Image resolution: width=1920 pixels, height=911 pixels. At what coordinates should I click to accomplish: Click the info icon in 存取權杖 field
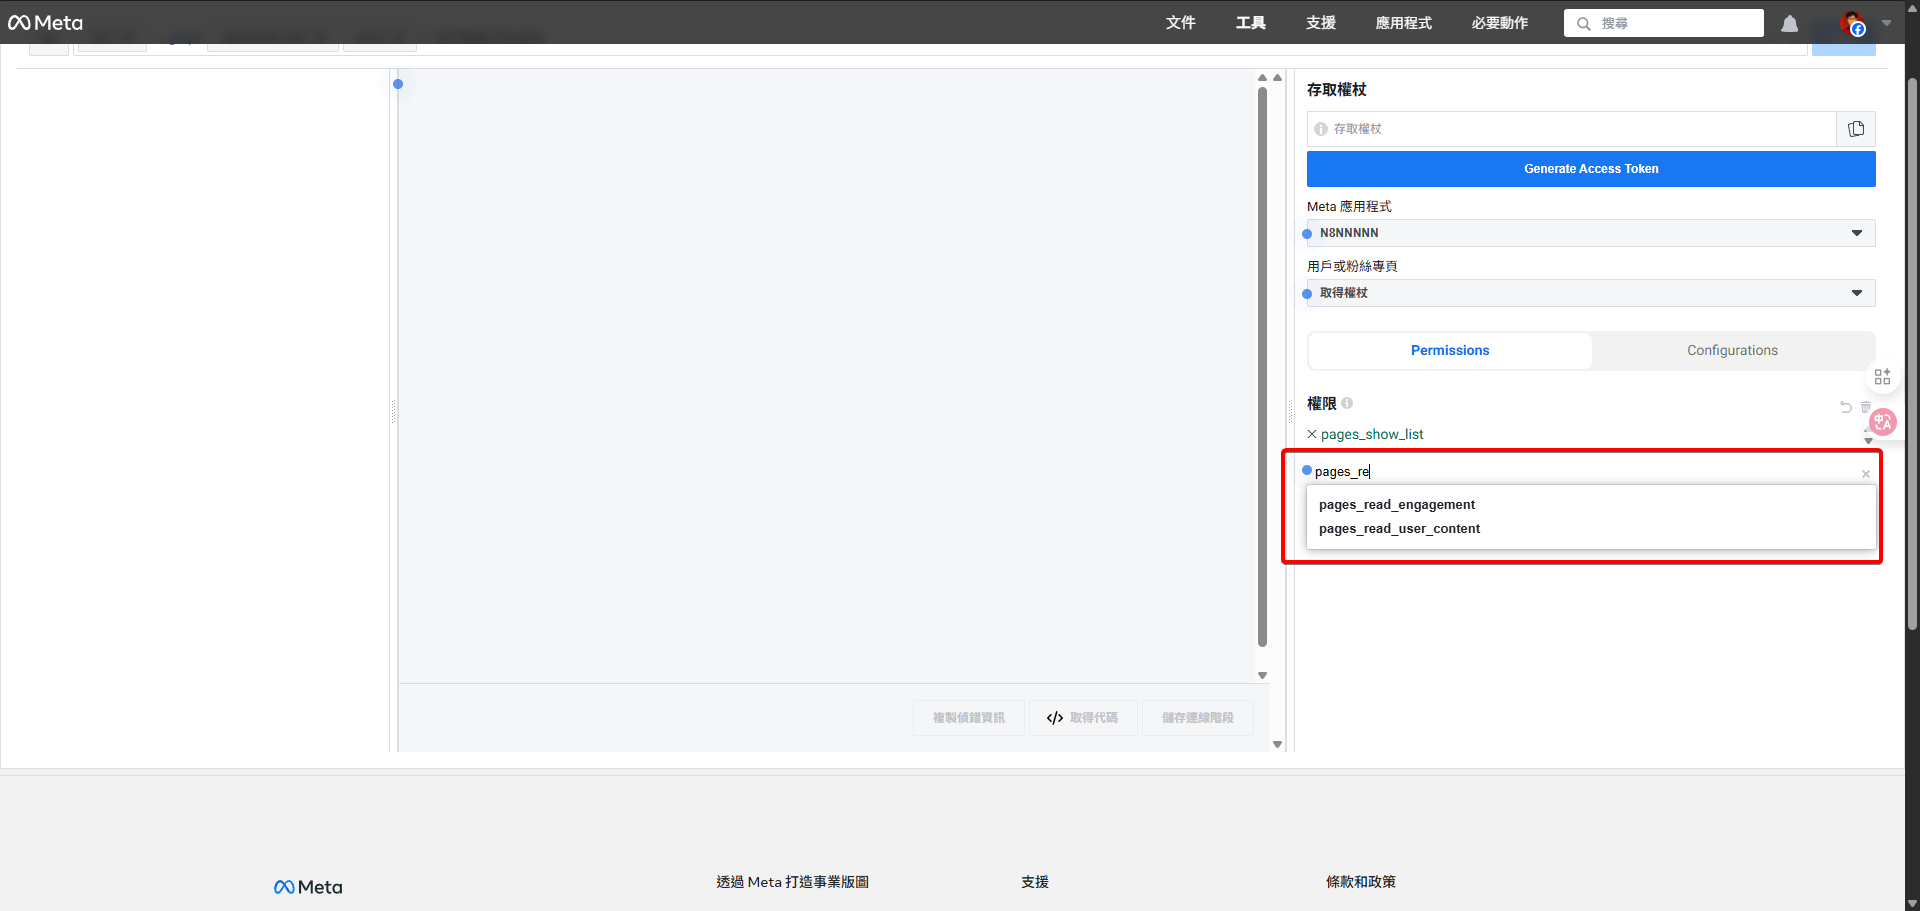[1322, 128]
